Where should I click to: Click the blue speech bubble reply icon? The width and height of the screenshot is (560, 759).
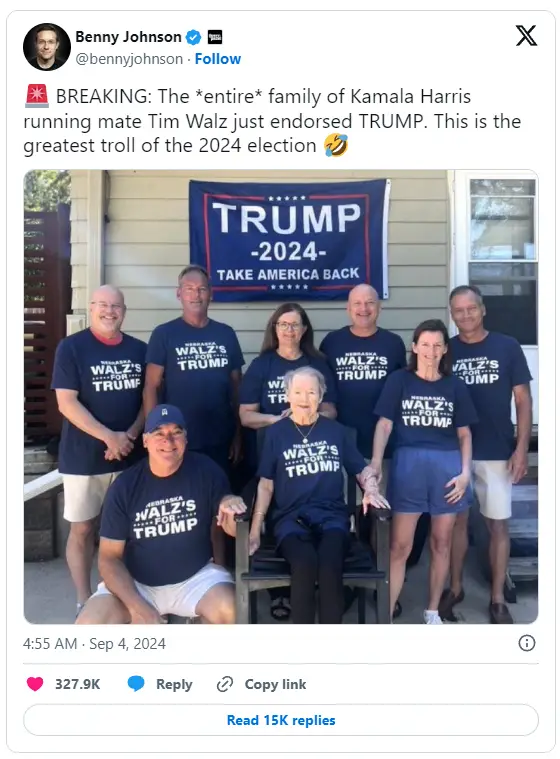136,683
